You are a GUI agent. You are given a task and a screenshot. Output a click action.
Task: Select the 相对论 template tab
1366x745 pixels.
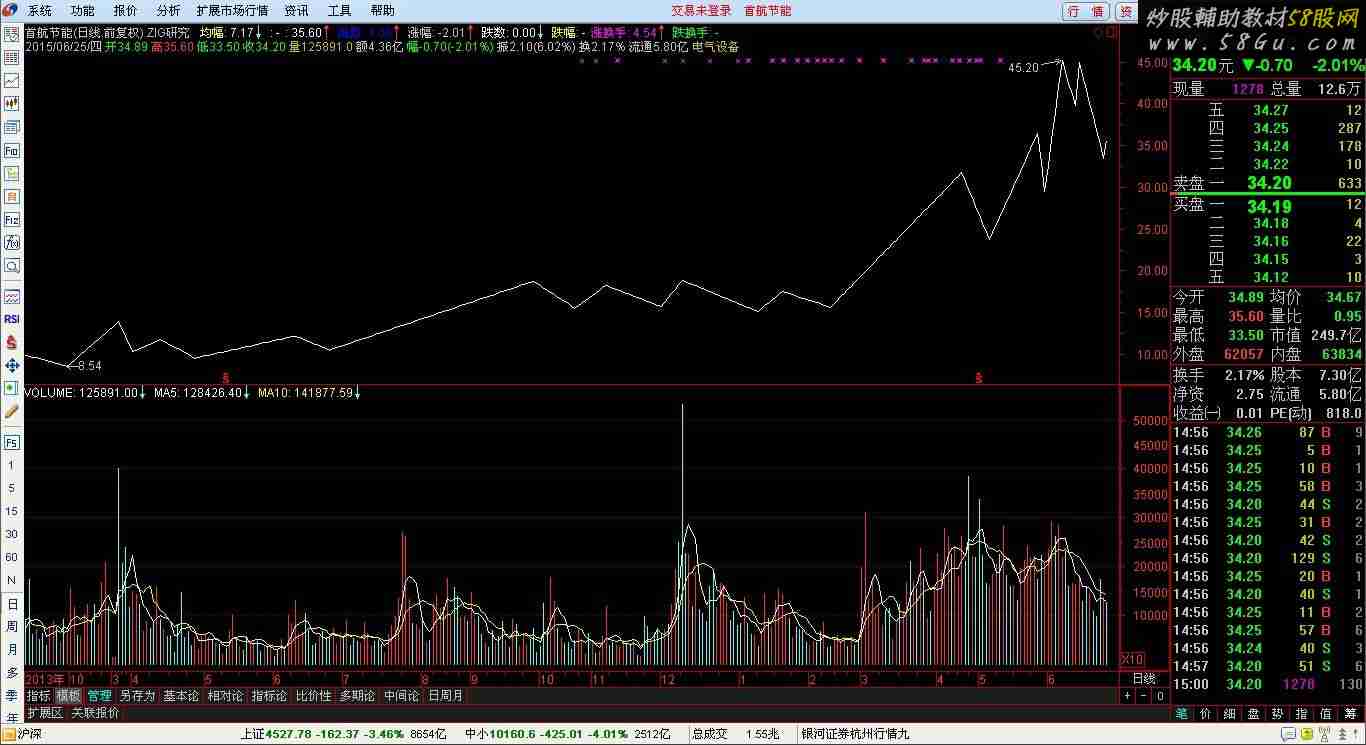(225, 695)
